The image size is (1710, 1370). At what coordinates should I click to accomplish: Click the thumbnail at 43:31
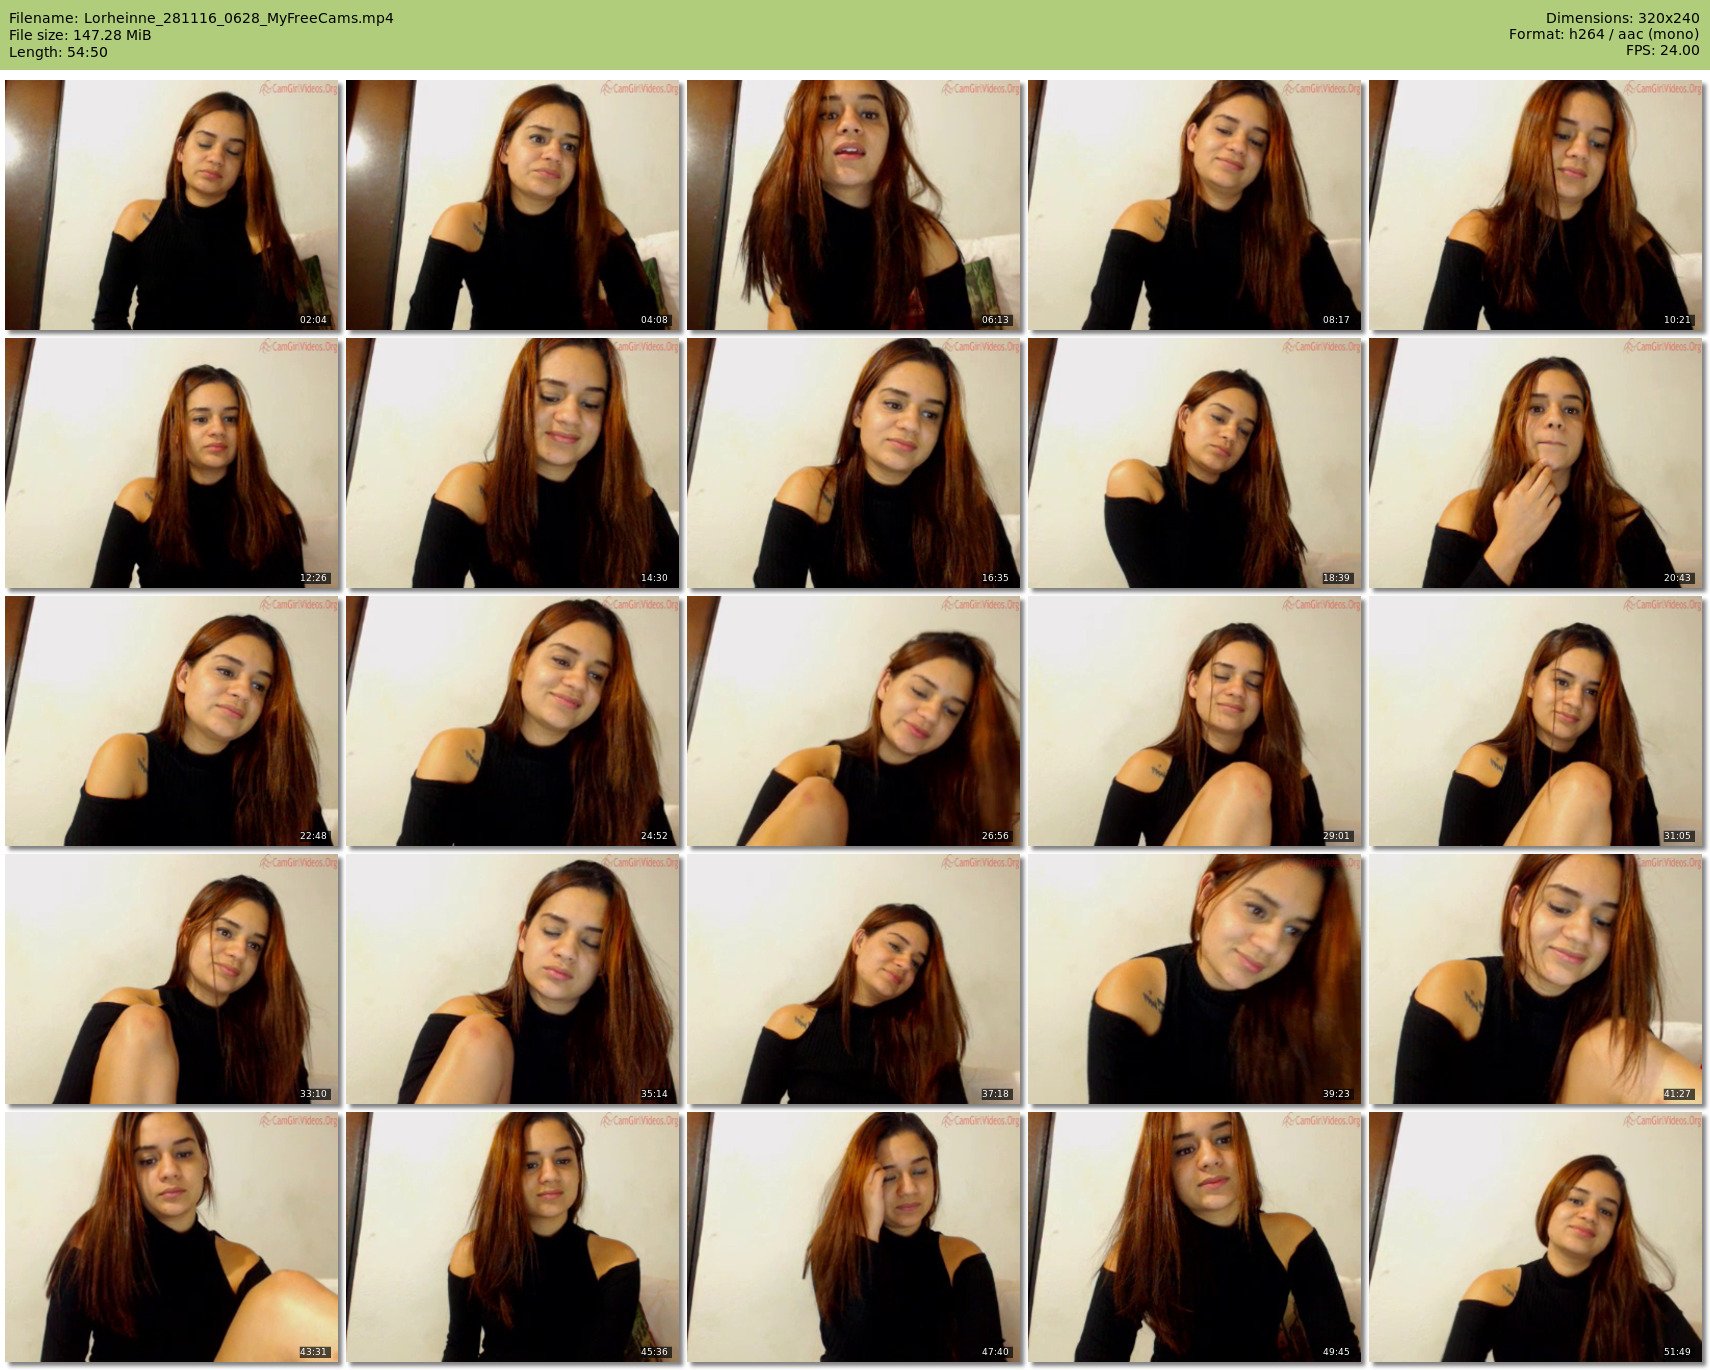[172, 1237]
